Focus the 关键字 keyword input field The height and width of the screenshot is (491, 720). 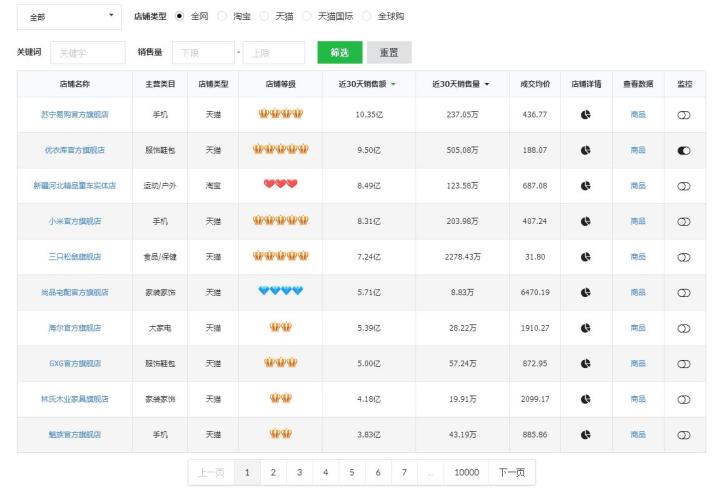[87, 52]
